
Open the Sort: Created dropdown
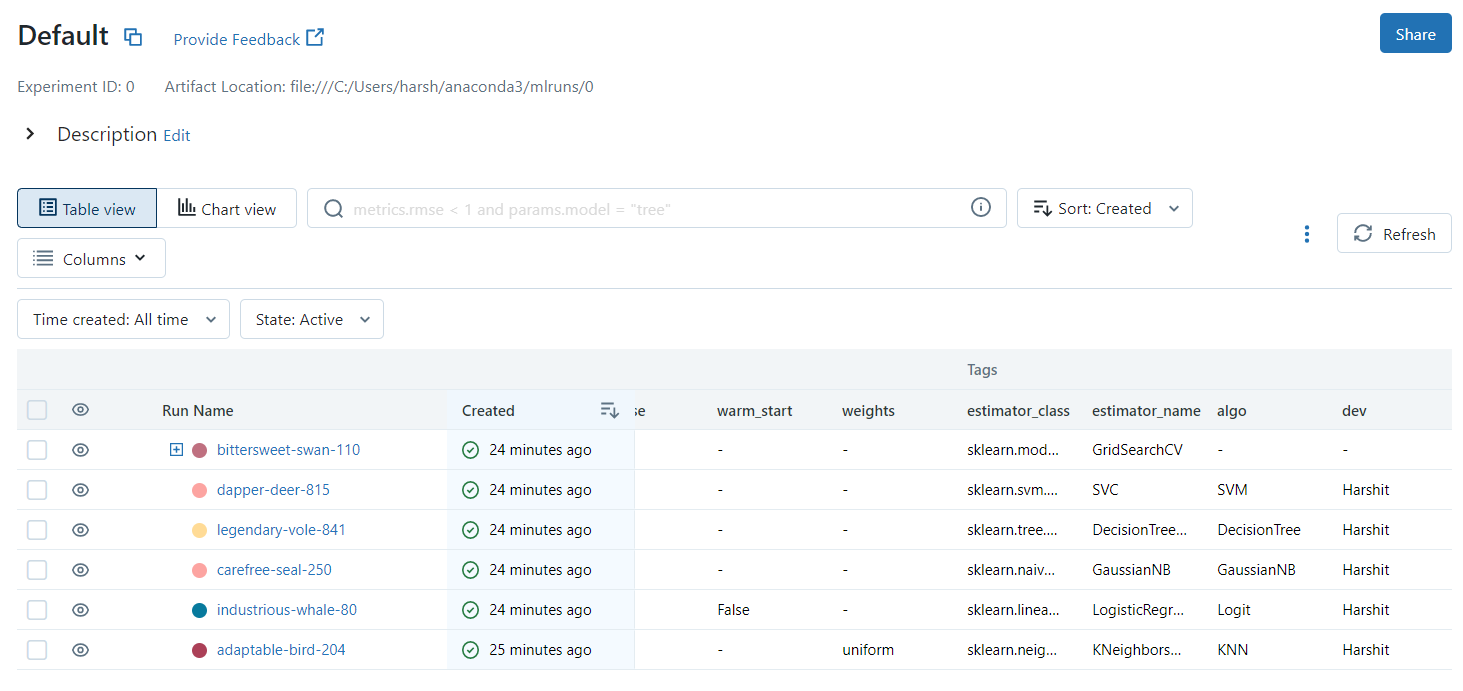[x=1104, y=207]
